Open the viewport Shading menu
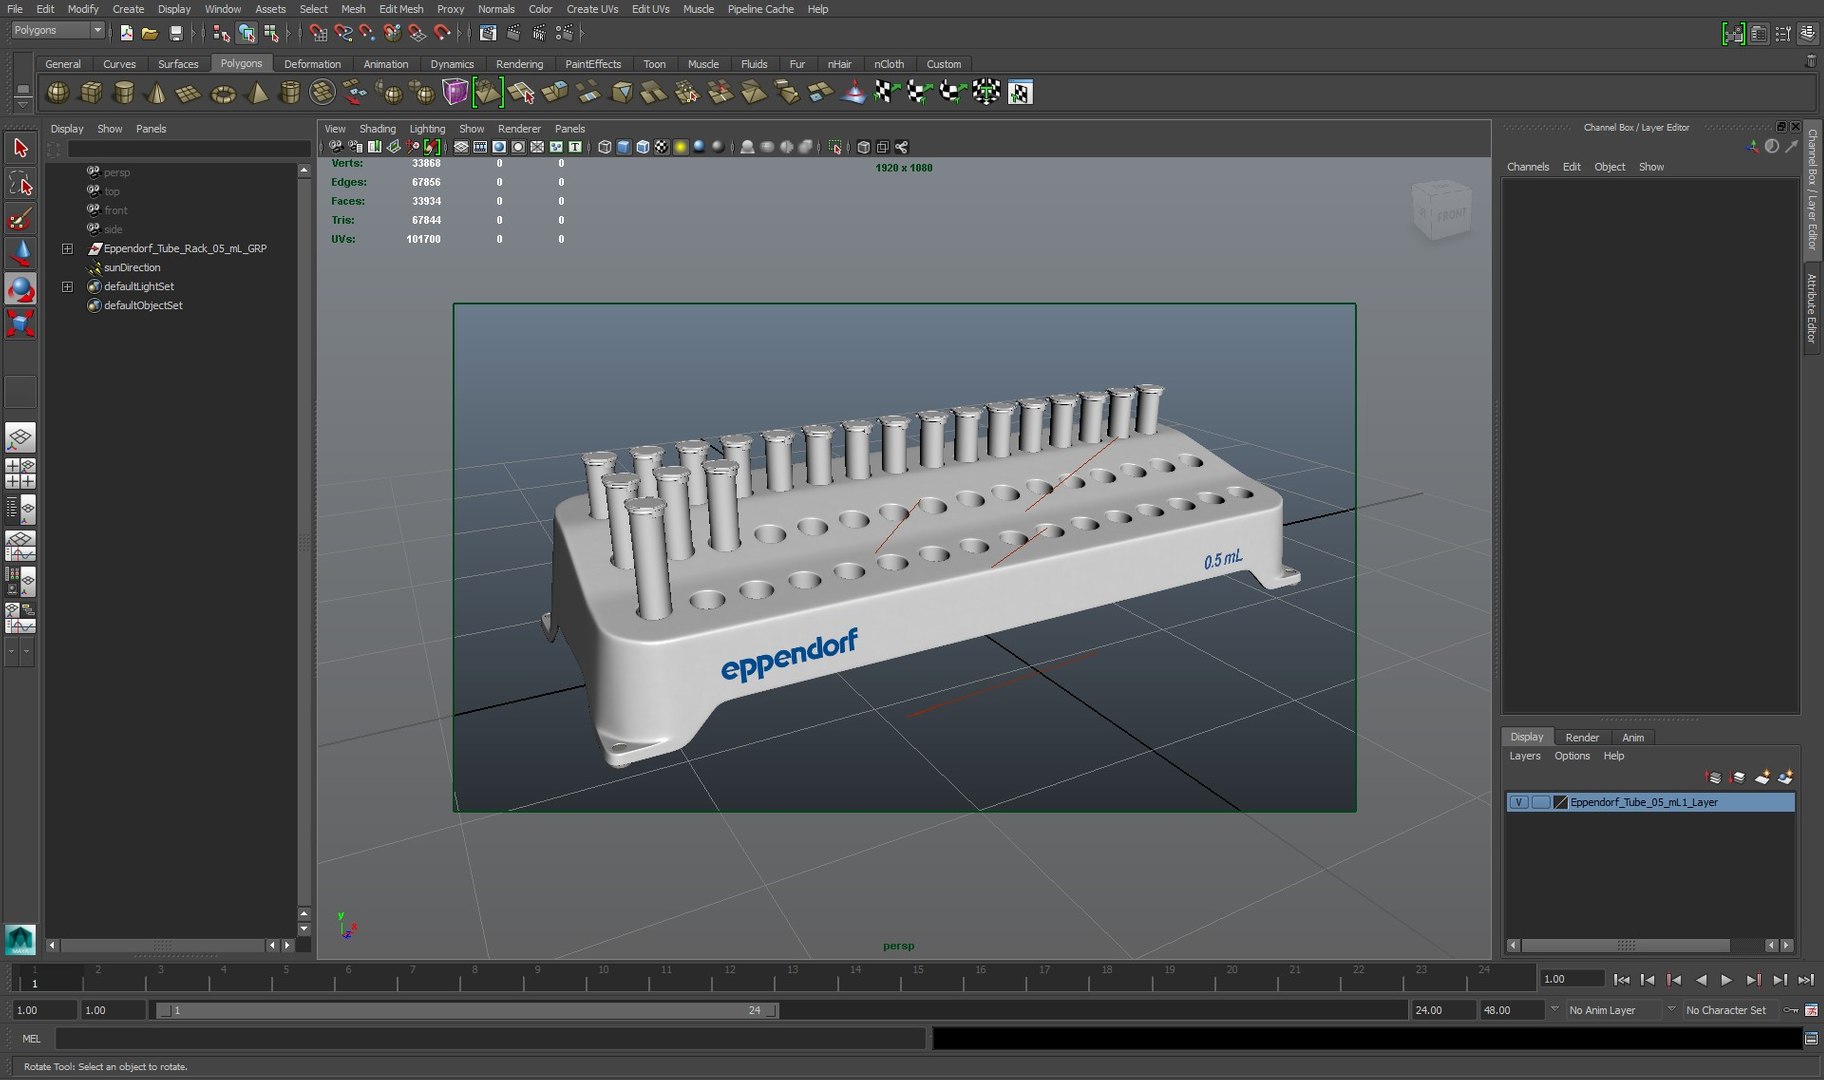Screen dimensions: 1824x1080 click(377, 129)
